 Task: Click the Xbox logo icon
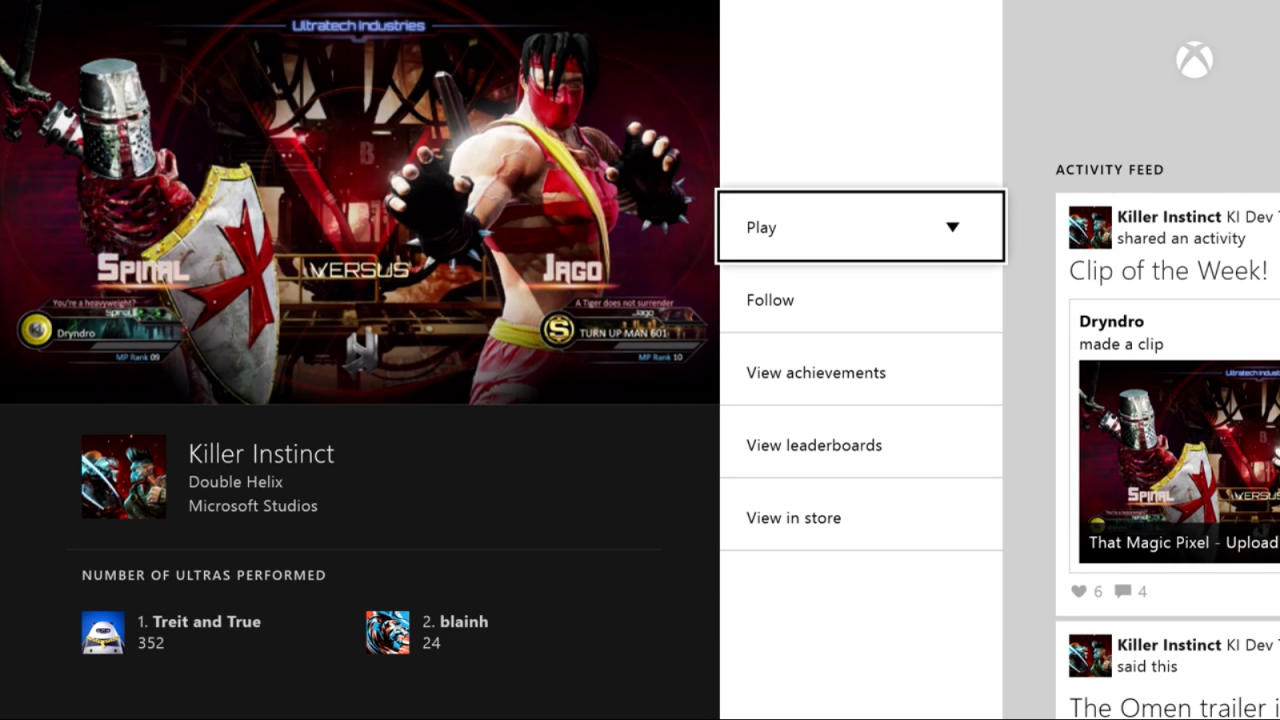pos(1194,60)
